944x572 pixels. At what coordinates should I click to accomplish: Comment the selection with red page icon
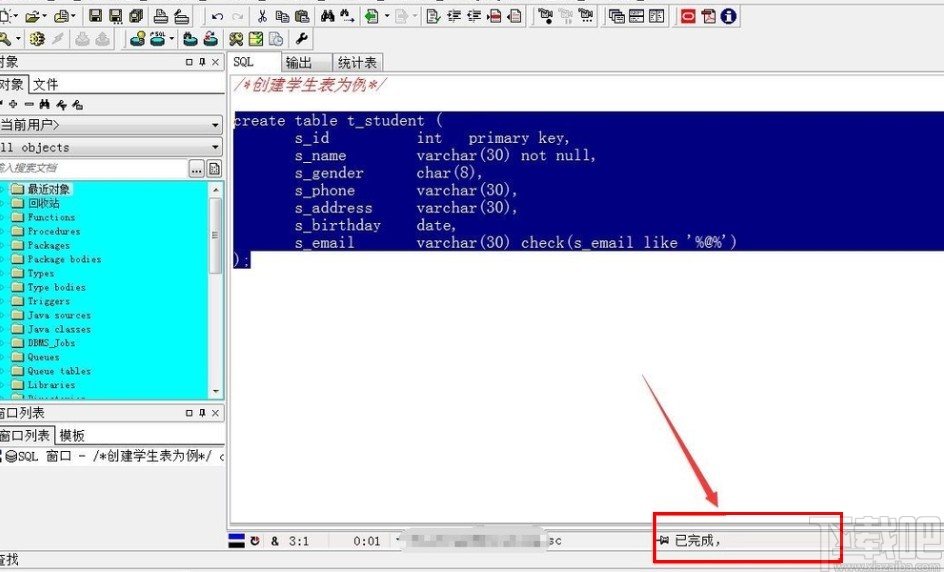pos(494,16)
